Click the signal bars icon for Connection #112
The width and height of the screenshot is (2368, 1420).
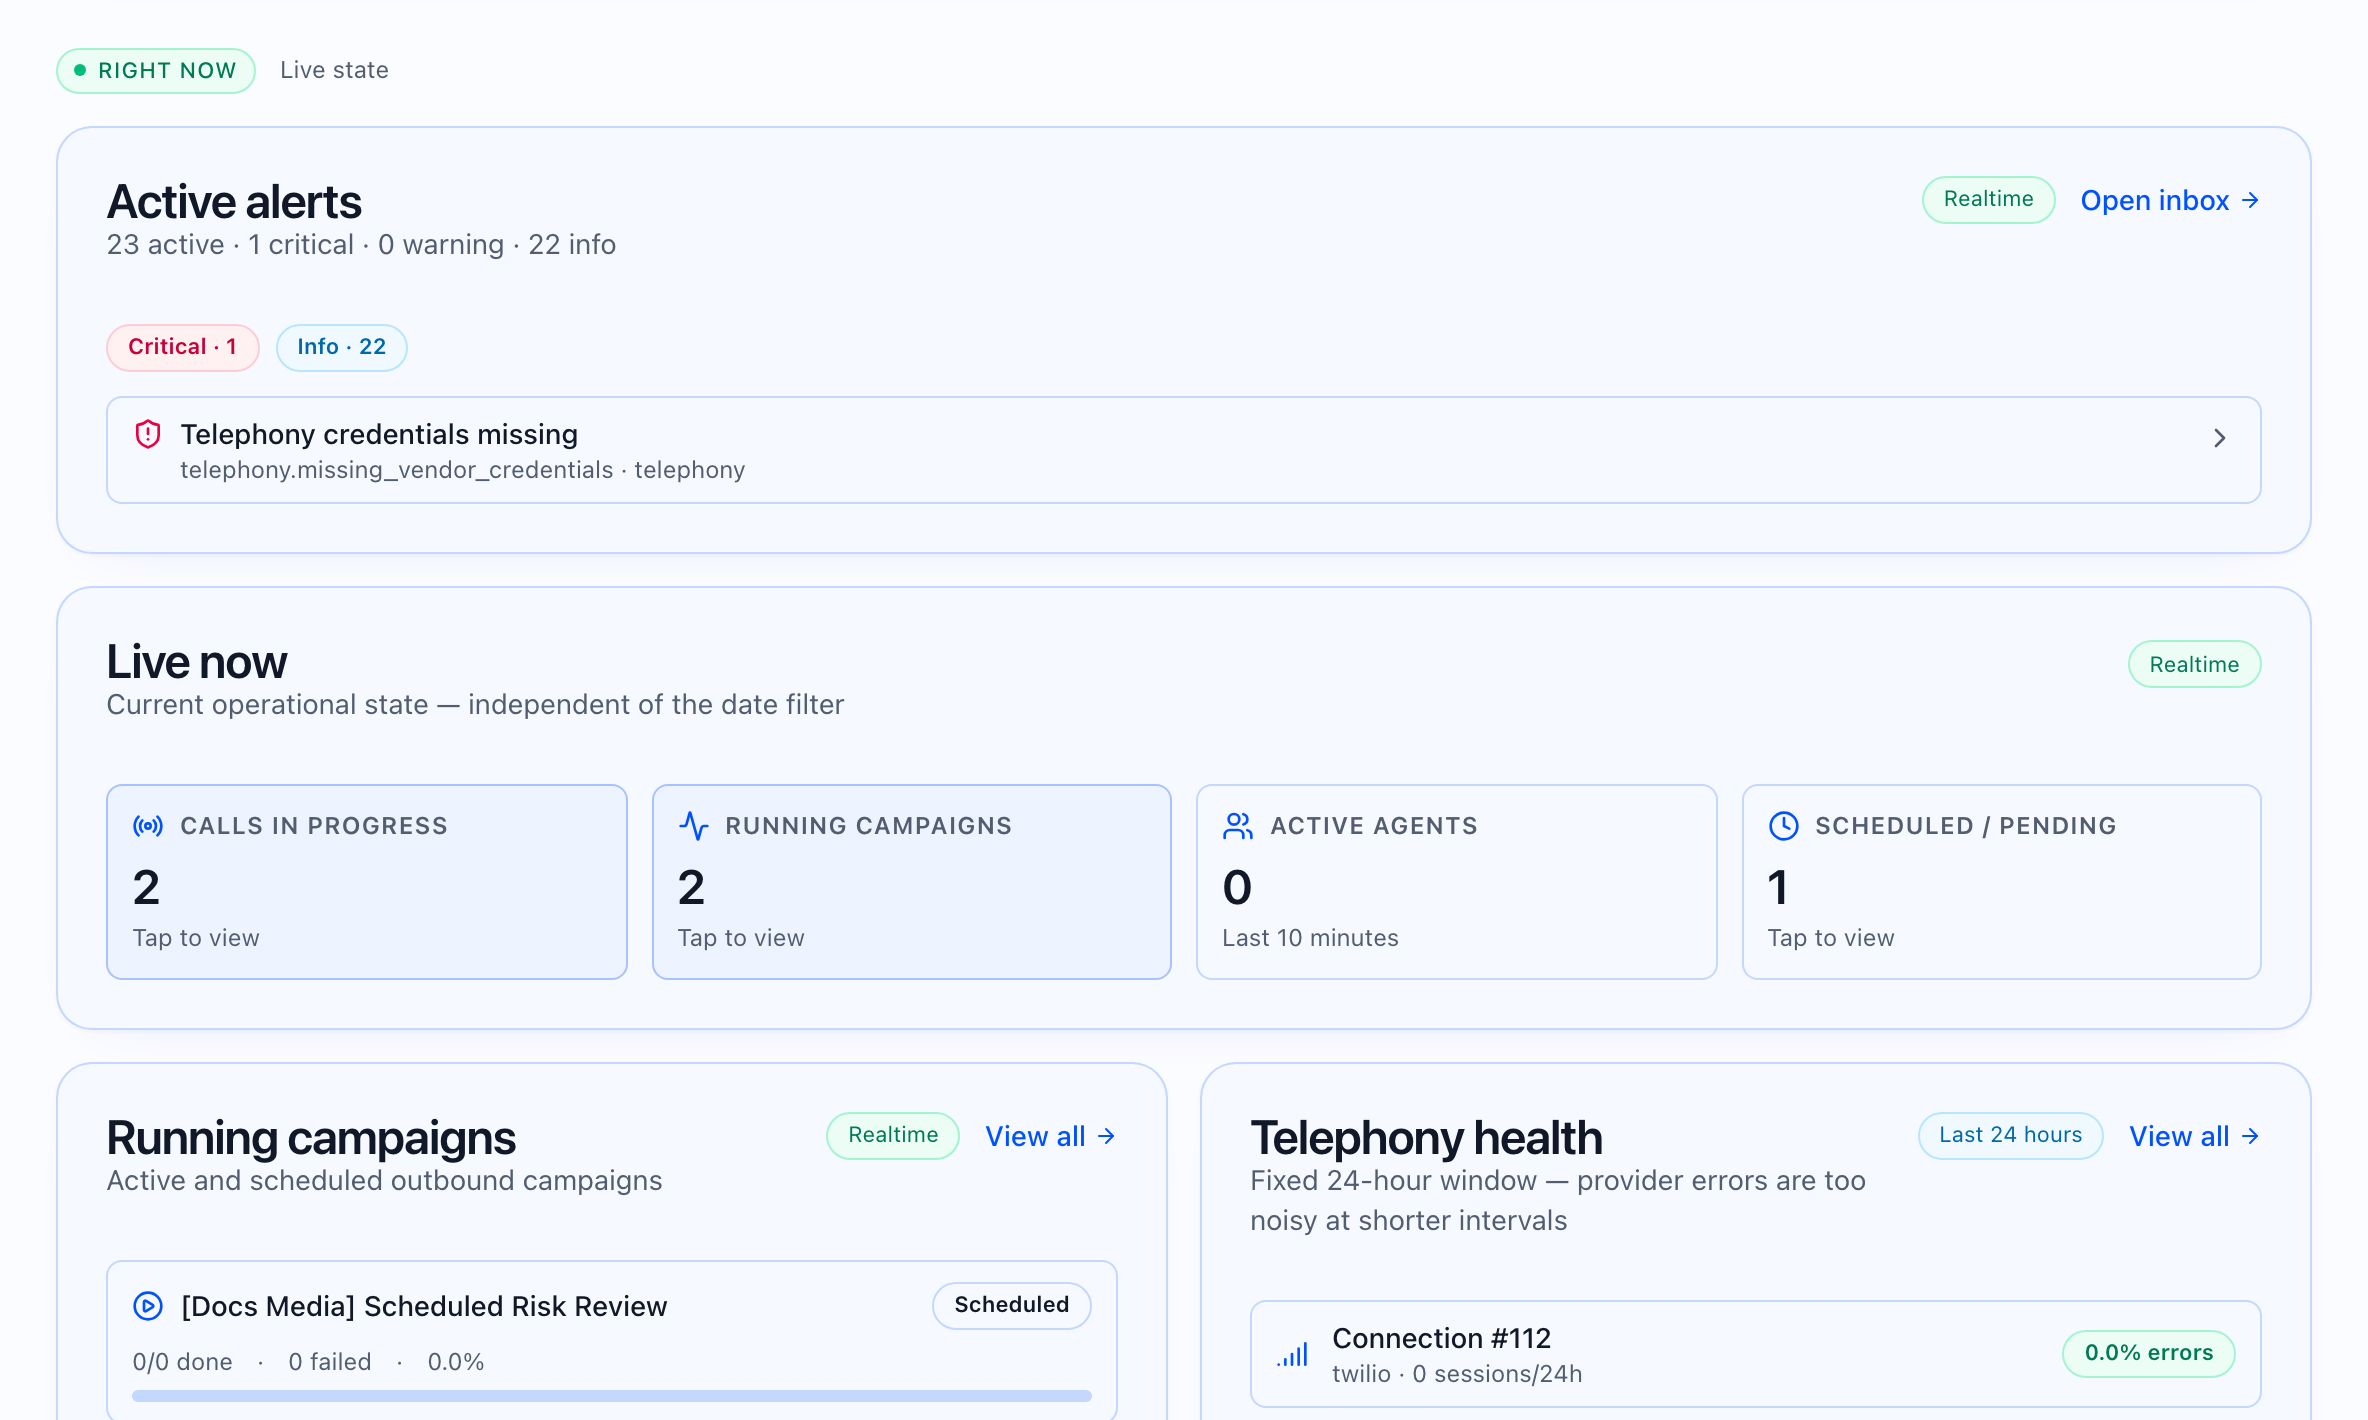1292,1355
